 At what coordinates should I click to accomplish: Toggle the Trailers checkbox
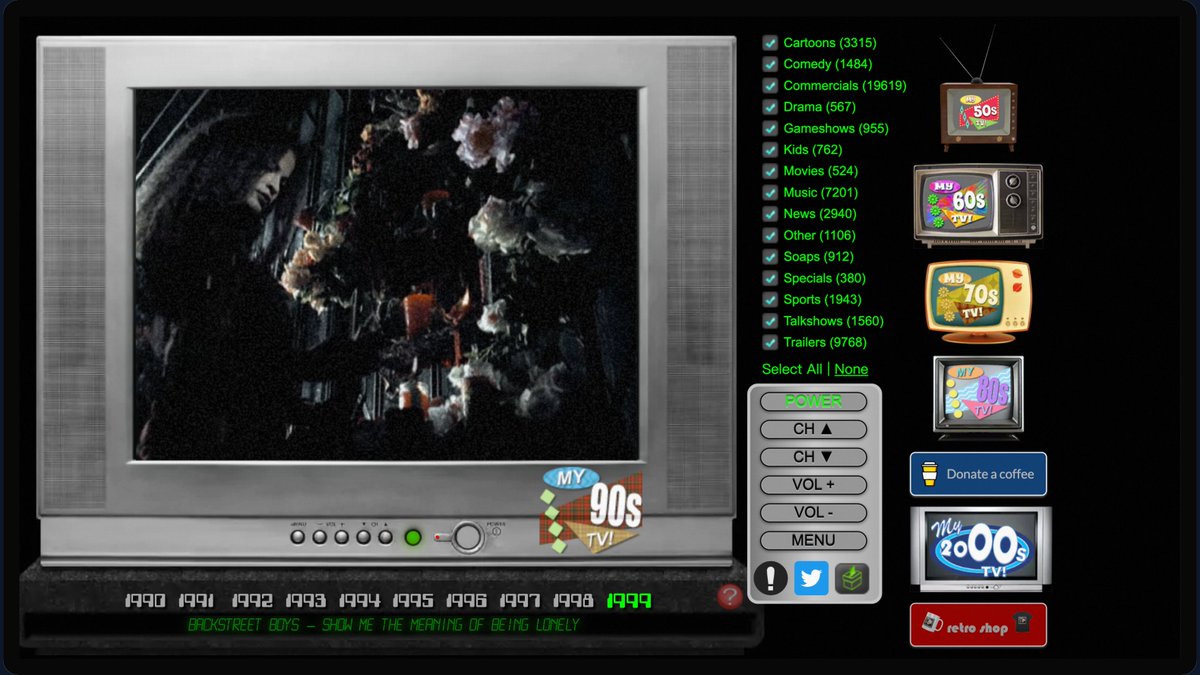[770, 343]
